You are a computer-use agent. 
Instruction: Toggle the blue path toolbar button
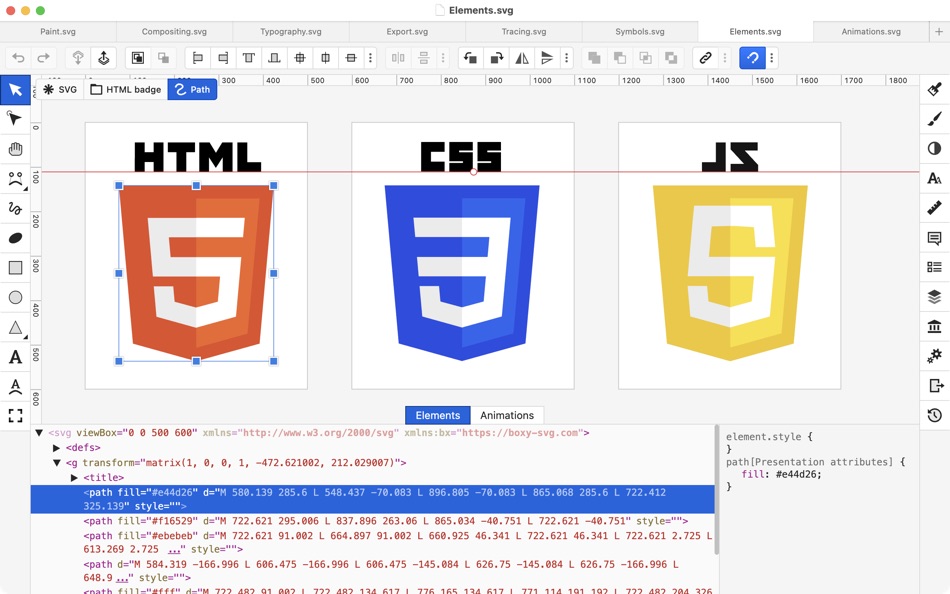pos(752,58)
